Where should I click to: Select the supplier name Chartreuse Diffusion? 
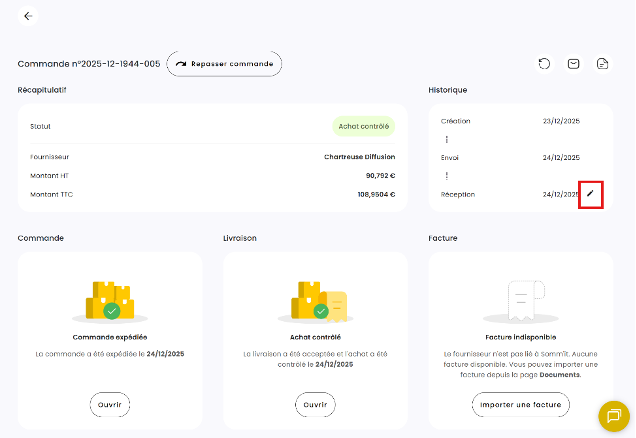point(359,156)
